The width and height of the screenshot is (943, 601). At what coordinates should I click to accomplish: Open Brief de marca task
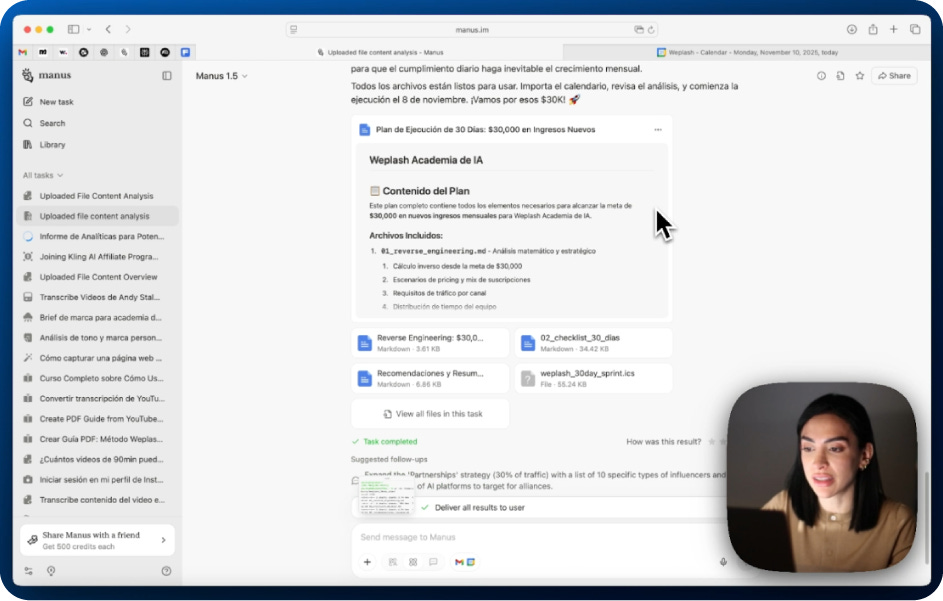pos(97,318)
